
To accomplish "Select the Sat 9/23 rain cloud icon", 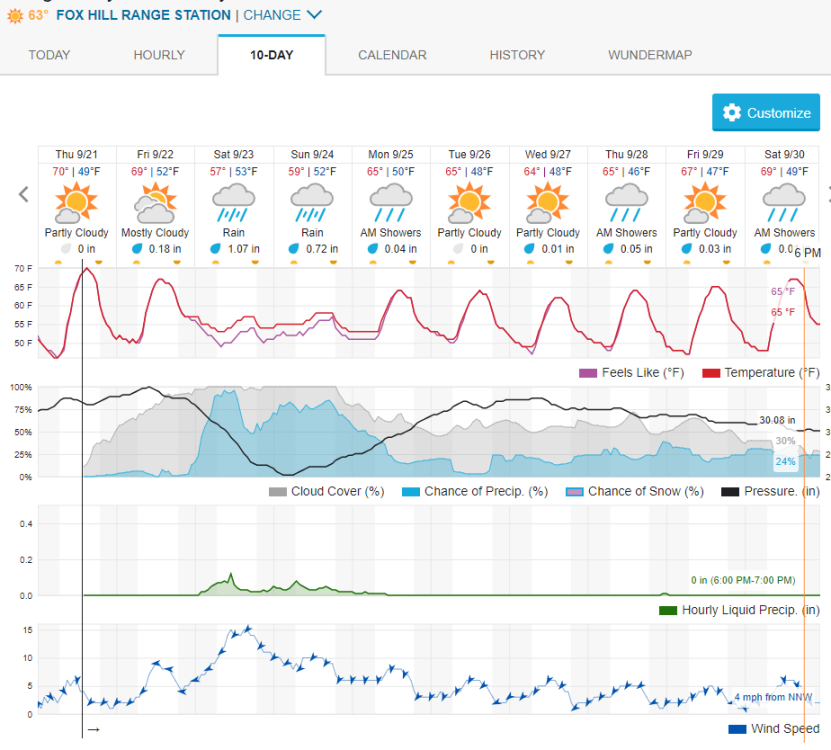I will click(234, 202).
